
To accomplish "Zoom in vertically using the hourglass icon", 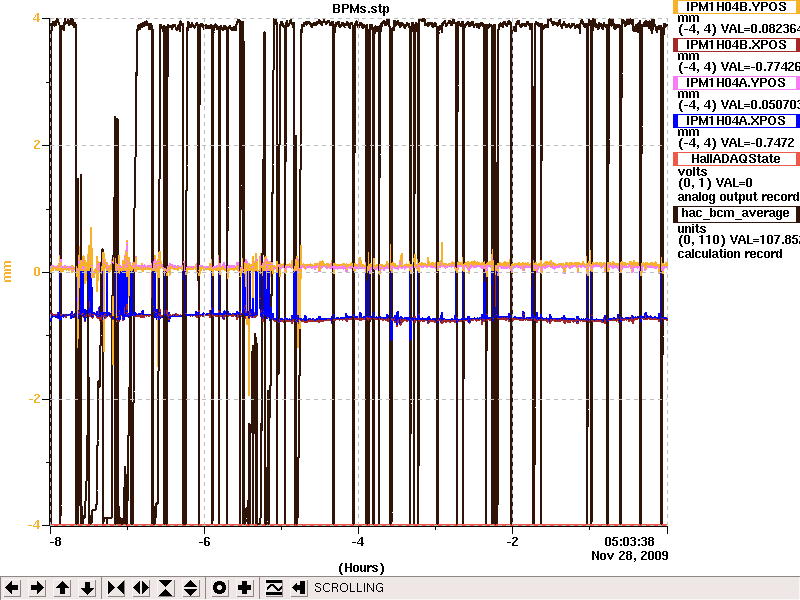I will coord(166,588).
